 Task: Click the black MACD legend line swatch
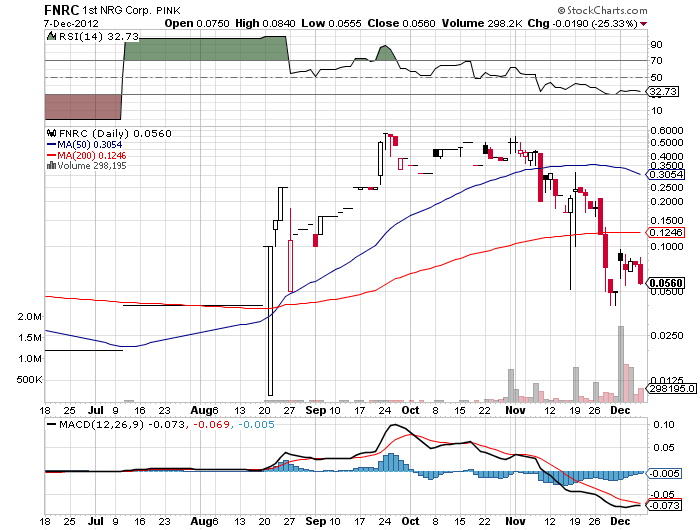click(x=51, y=424)
